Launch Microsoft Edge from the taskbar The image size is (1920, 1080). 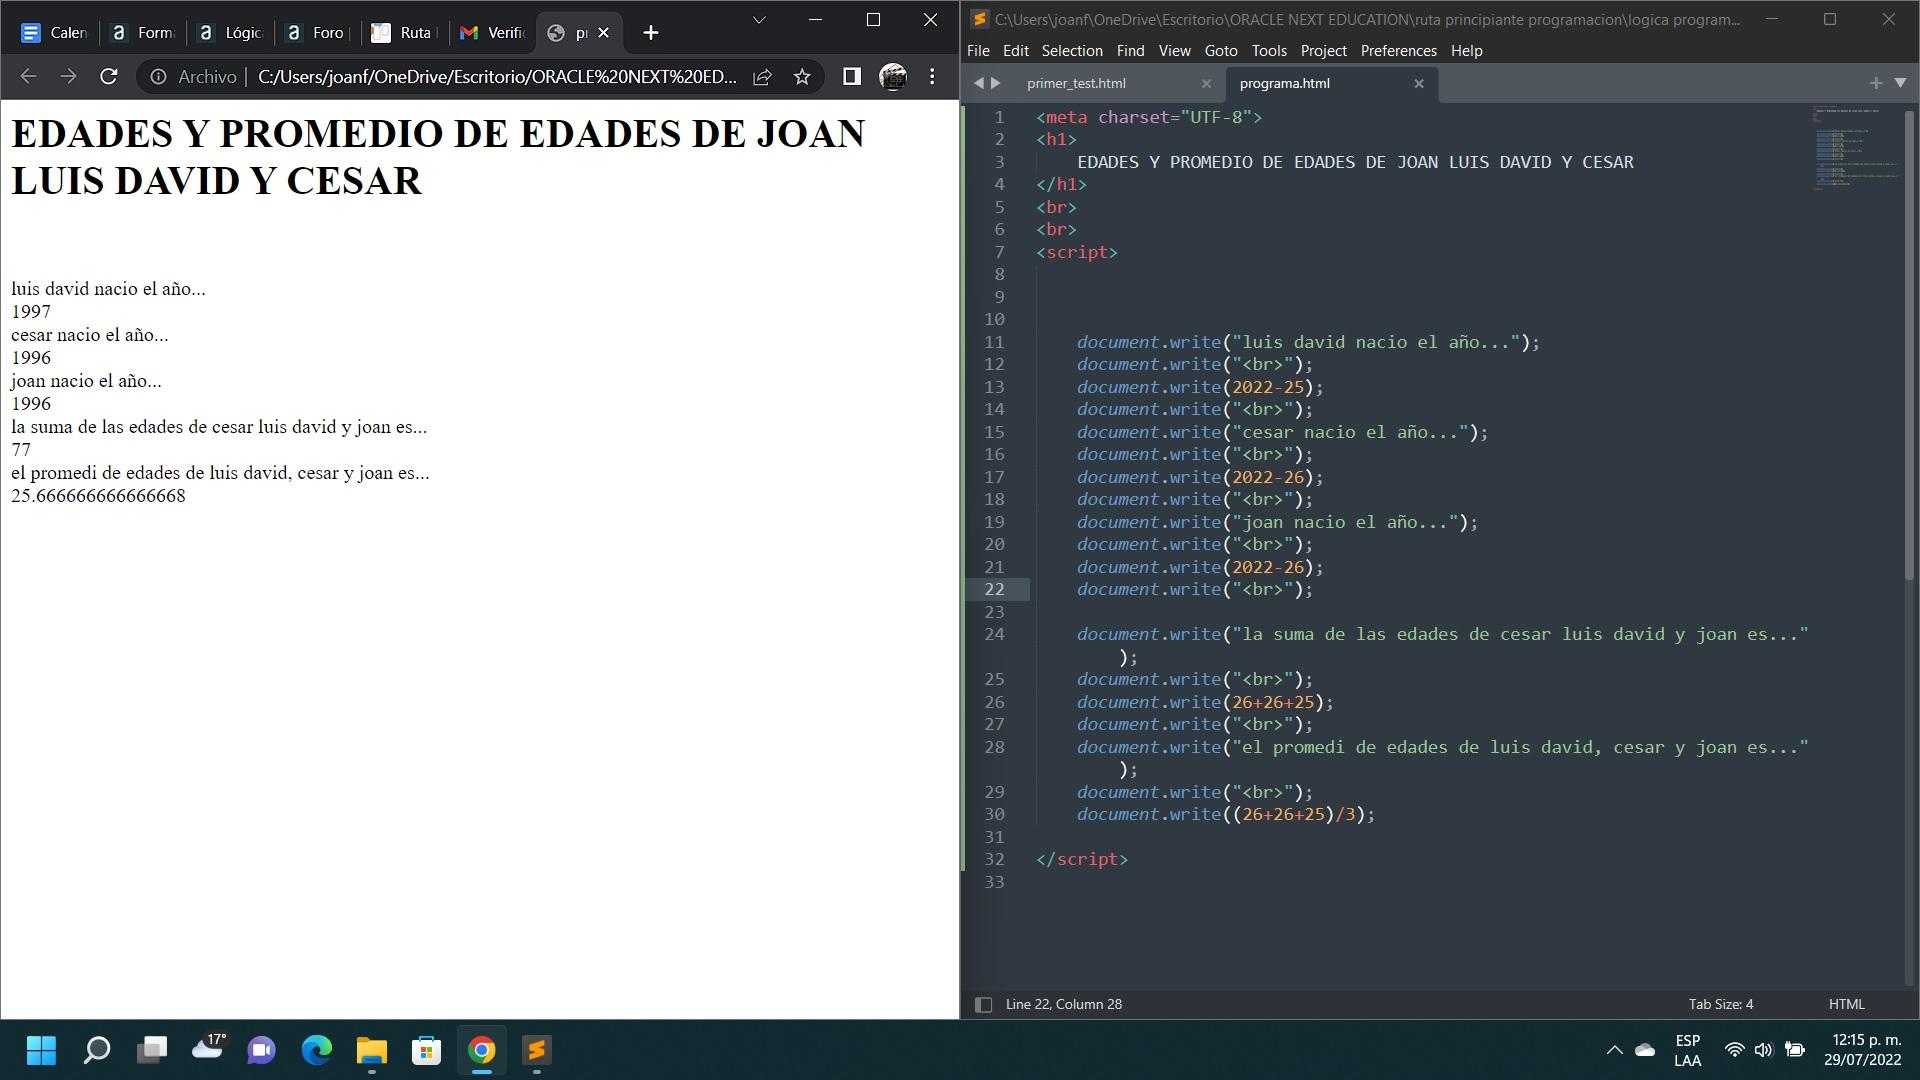click(317, 1051)
